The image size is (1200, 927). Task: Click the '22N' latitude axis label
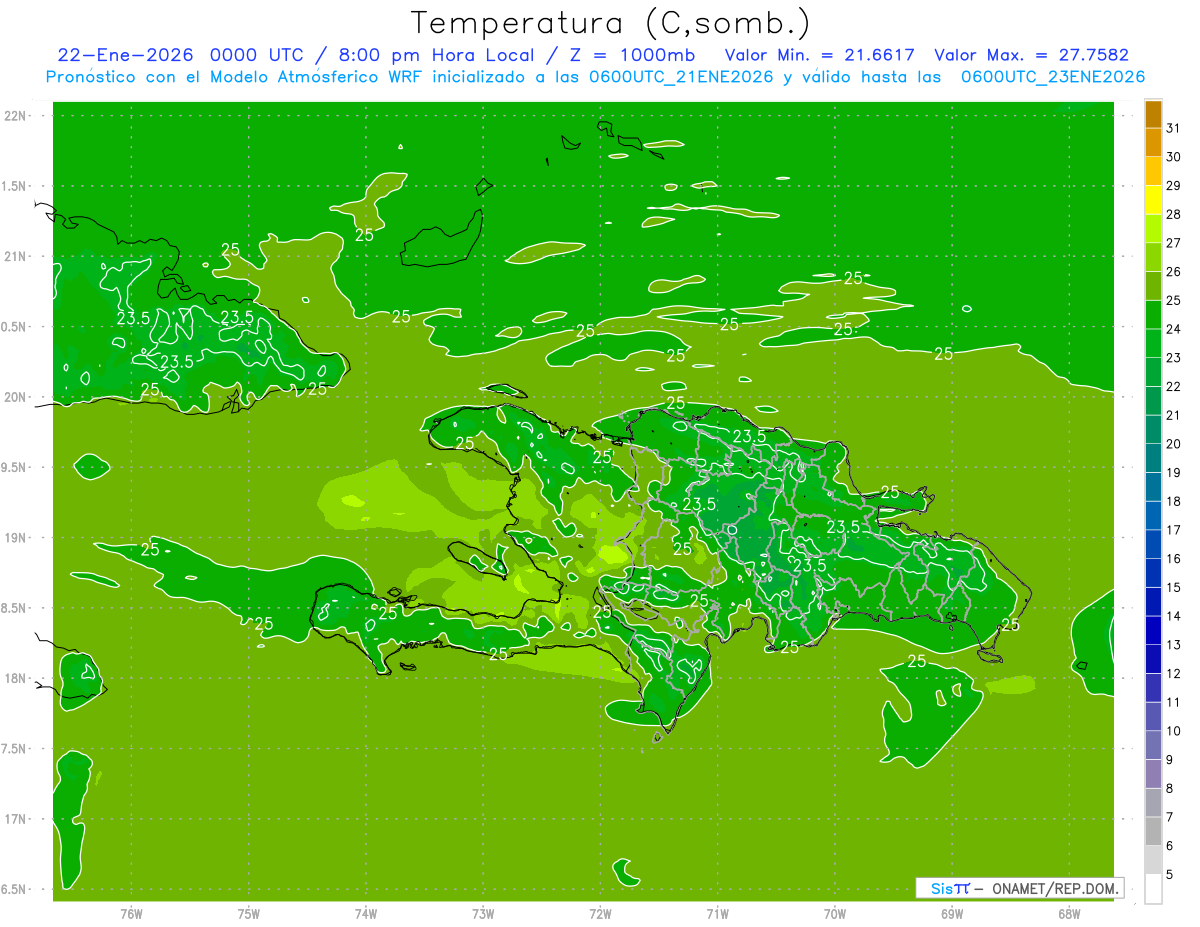16,116
